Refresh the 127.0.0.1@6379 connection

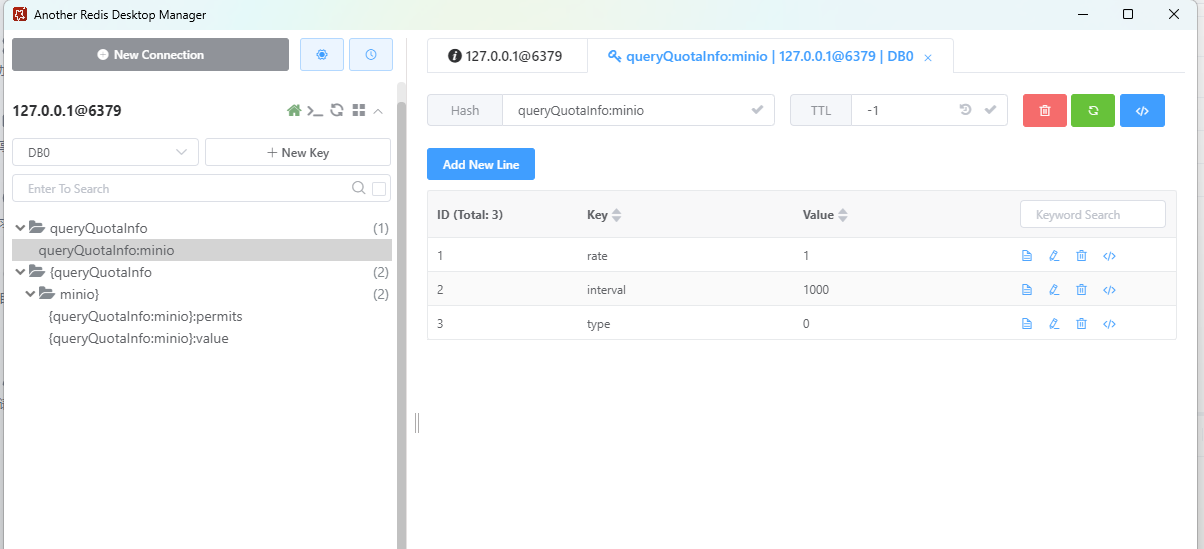pos(337,111)
